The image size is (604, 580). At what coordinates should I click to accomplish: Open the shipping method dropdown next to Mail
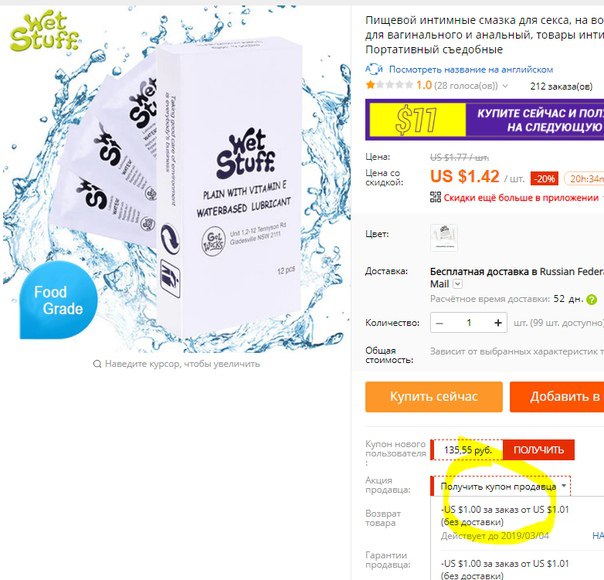457,284
